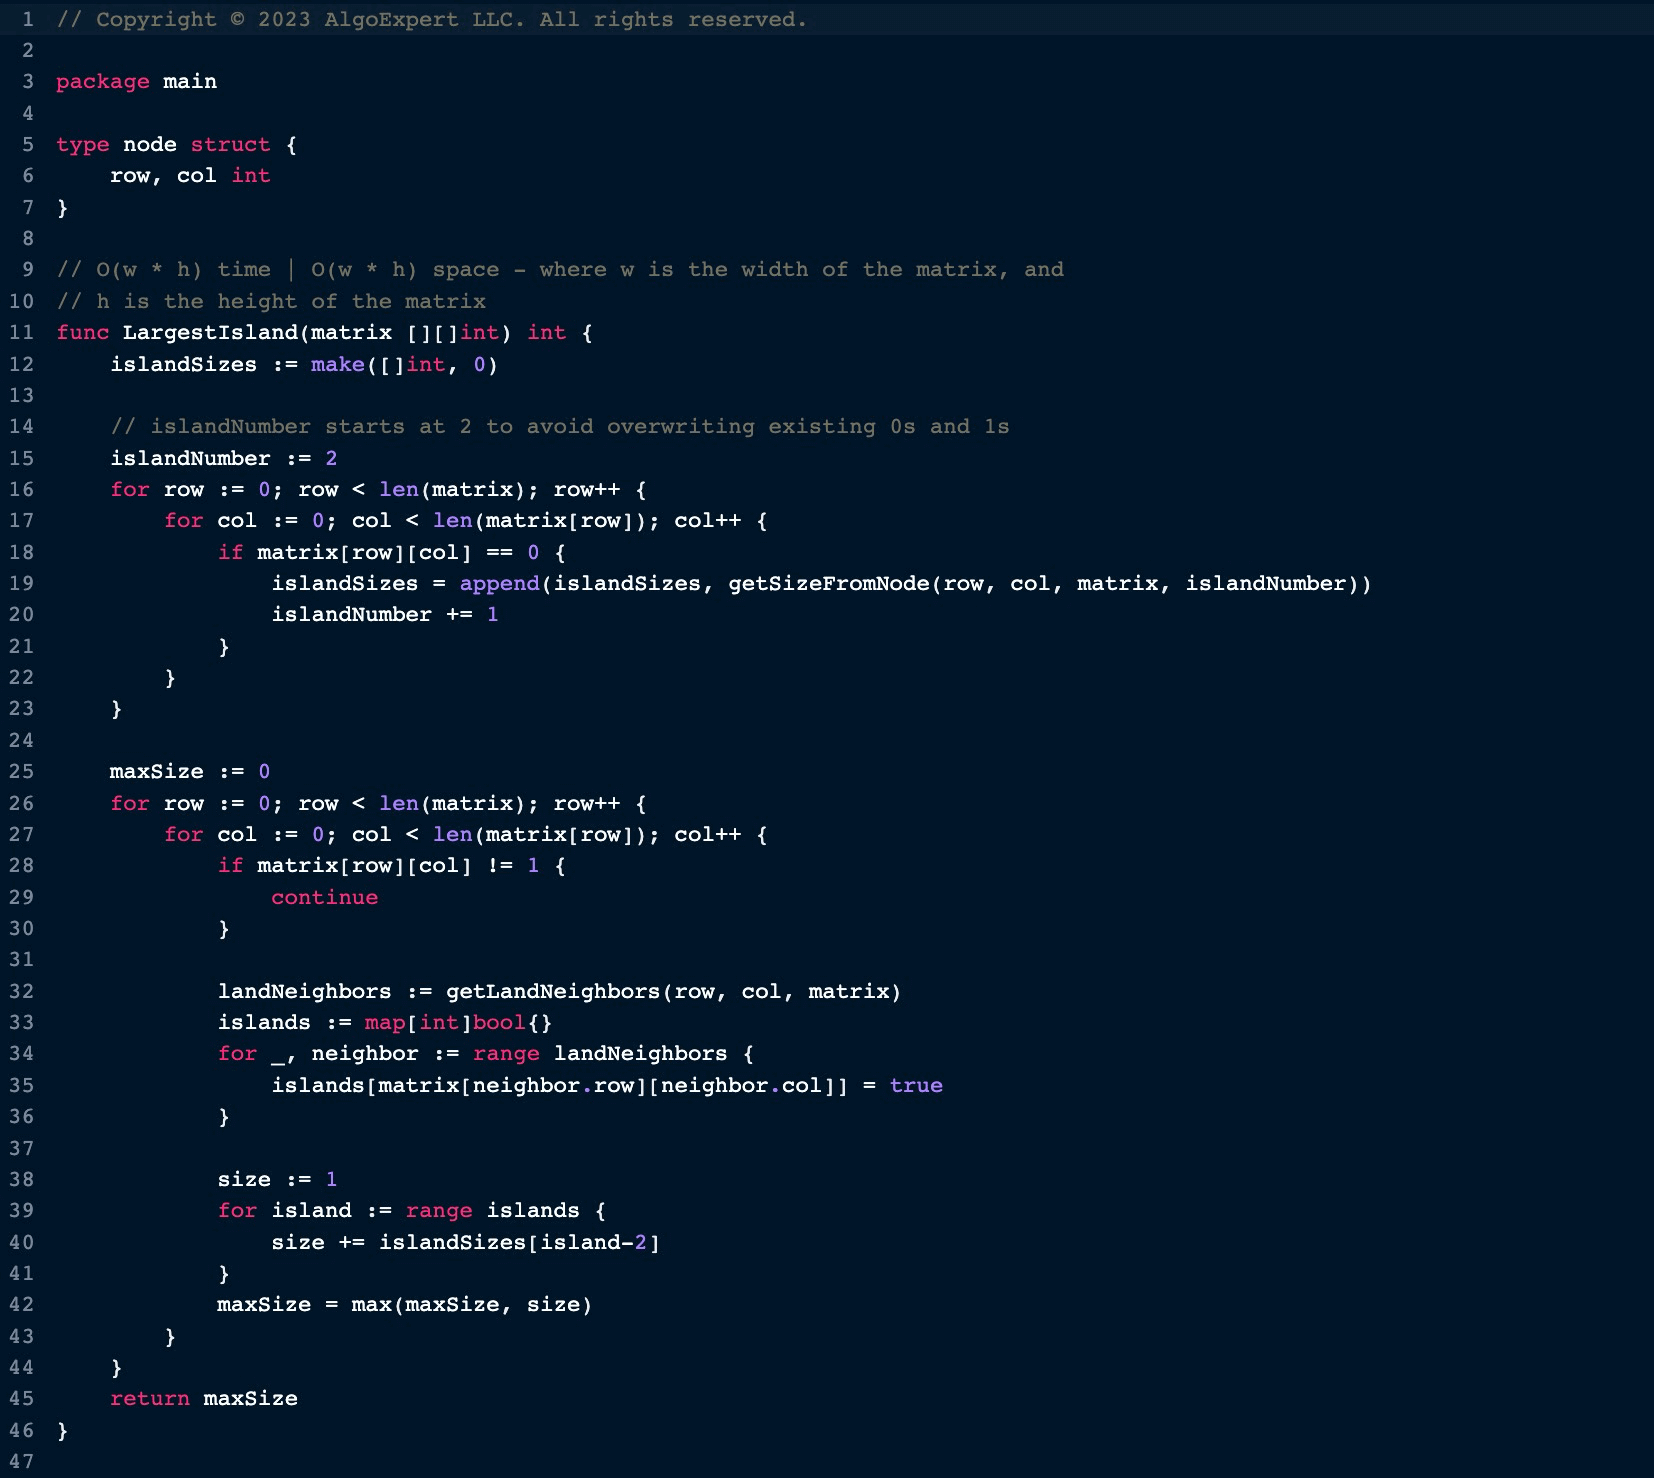
Task: Click the islandNumber comment on line 14
Action: 559,427
